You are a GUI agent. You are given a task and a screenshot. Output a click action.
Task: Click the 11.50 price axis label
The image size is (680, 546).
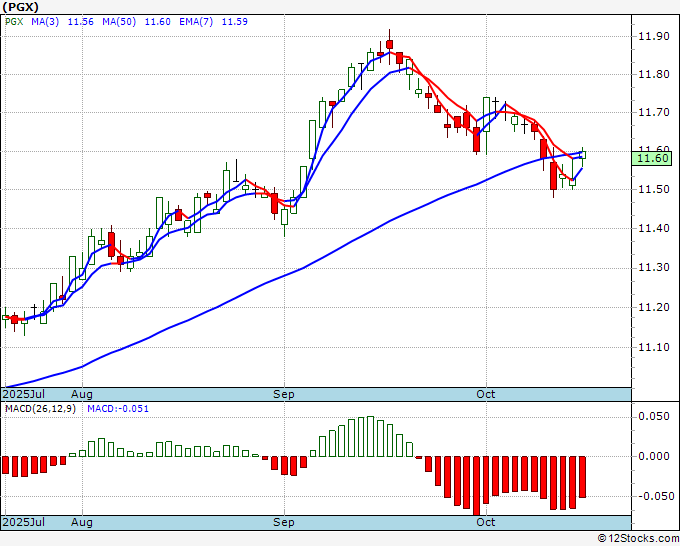tap(654, 190)
